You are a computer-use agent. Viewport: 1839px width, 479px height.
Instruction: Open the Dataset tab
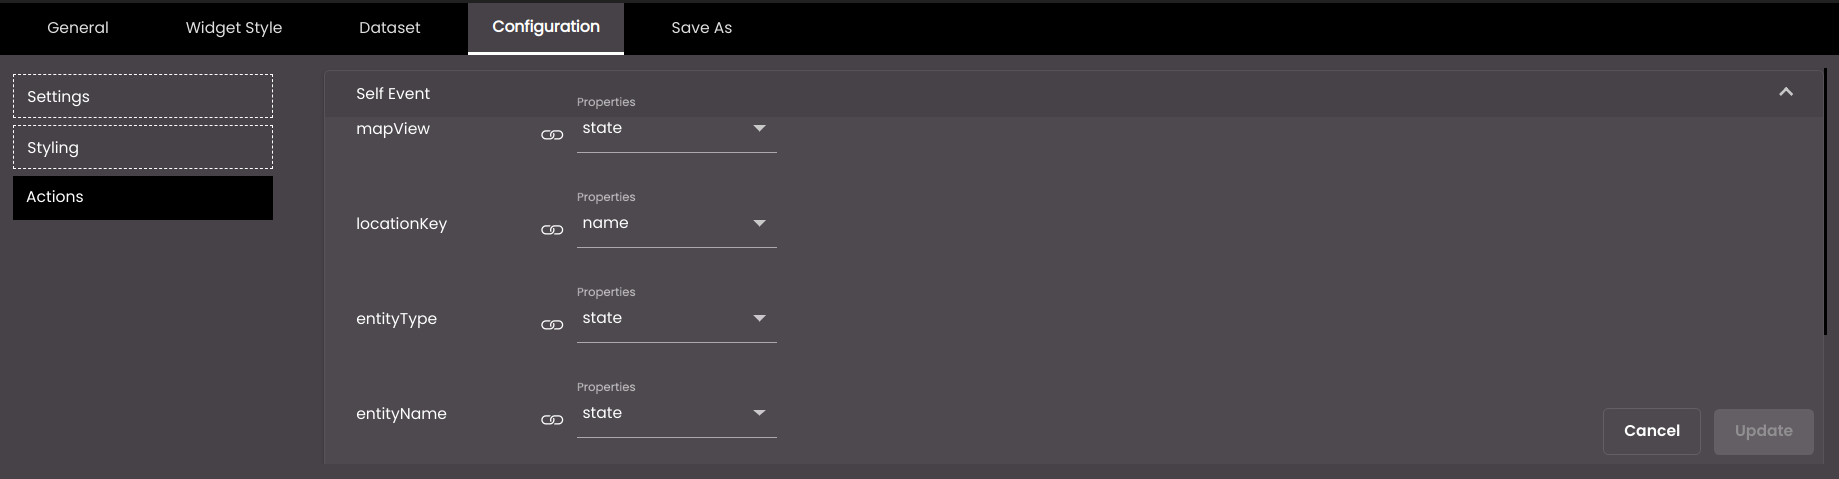(390, 28)
